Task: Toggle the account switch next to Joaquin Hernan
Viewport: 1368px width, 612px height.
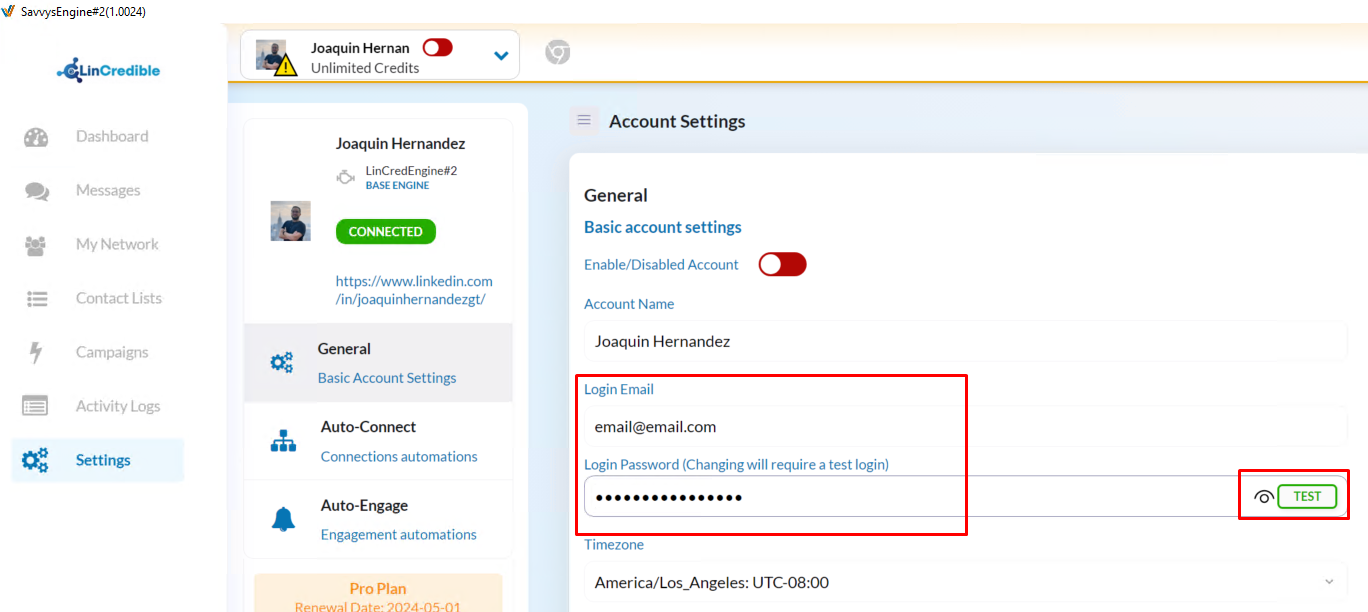Action: pyautogui.click(x=438, y=47)
